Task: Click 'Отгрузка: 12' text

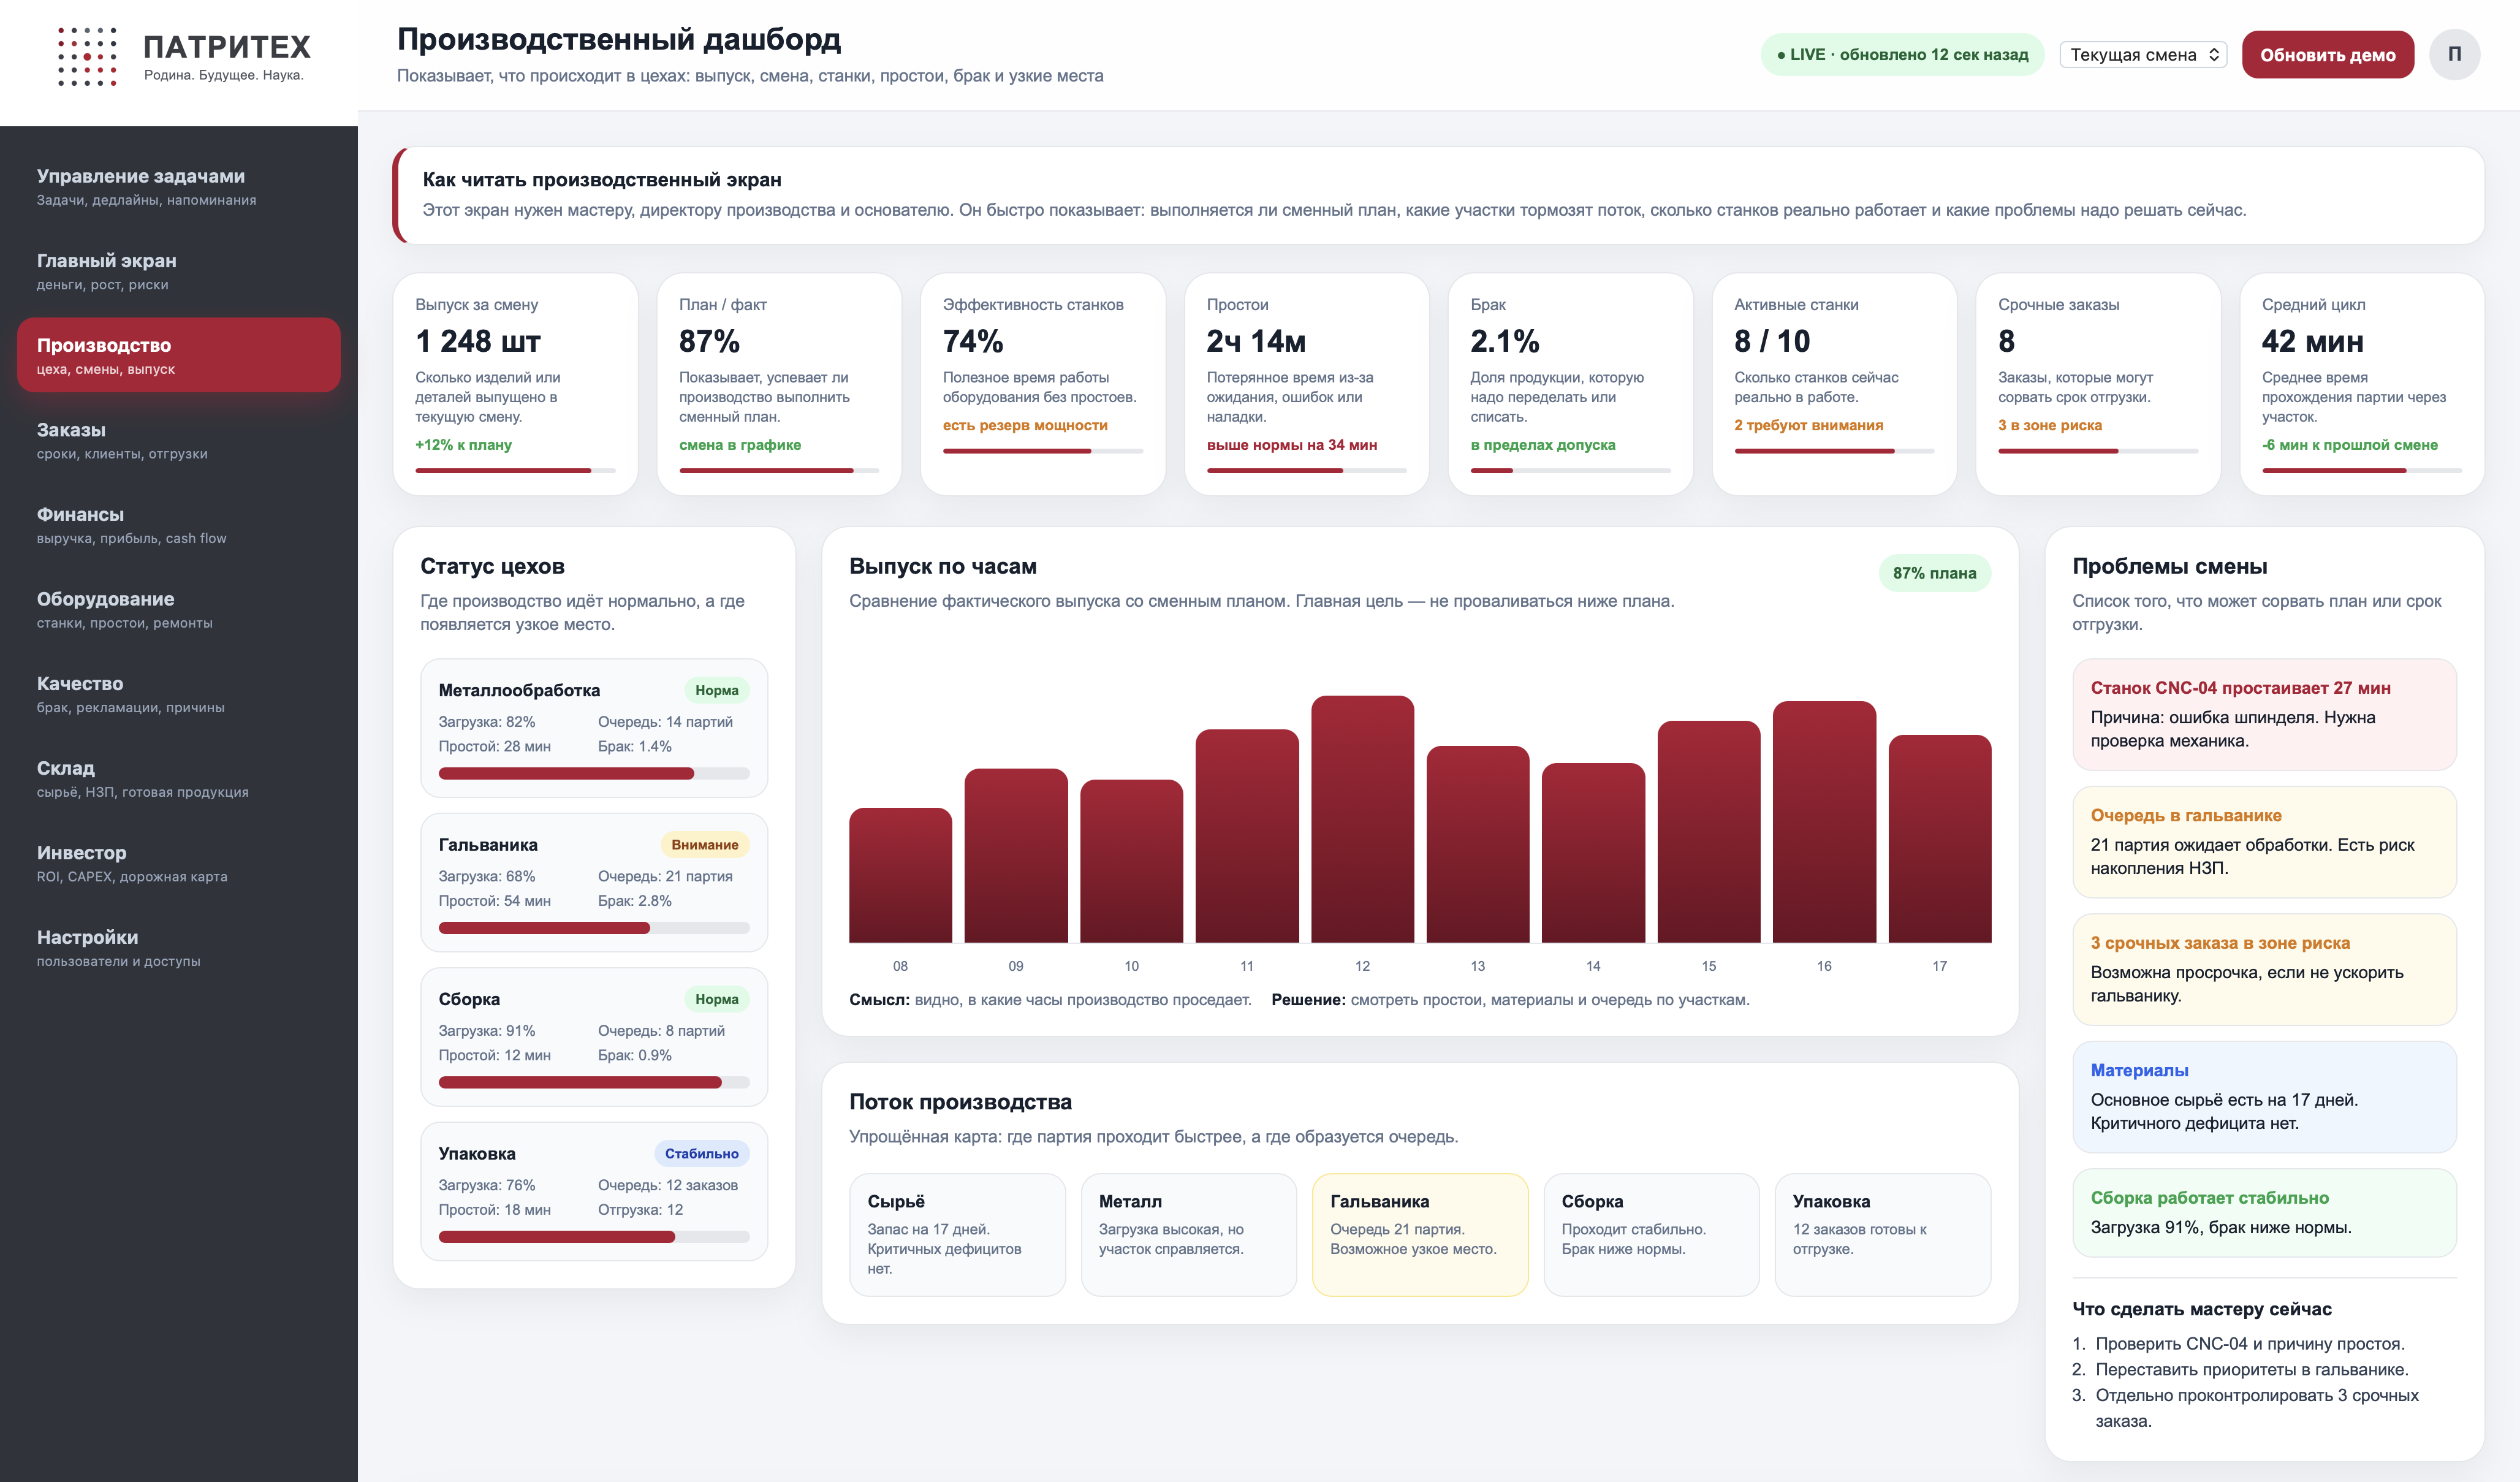Action: [640, 1210]
